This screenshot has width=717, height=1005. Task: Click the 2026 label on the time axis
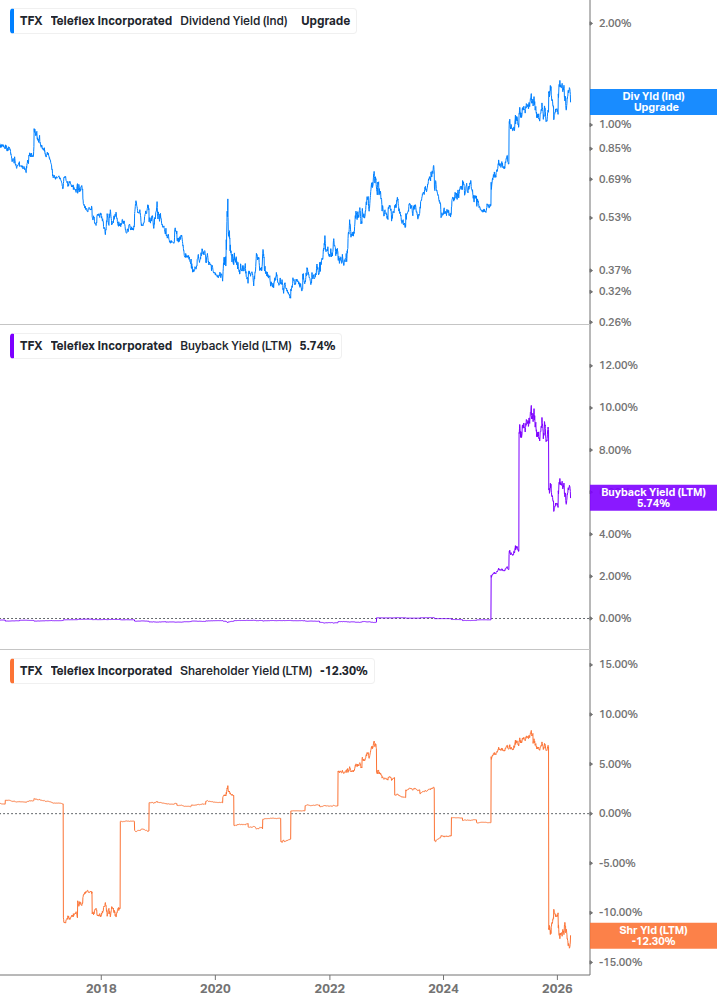pos(557,988)
